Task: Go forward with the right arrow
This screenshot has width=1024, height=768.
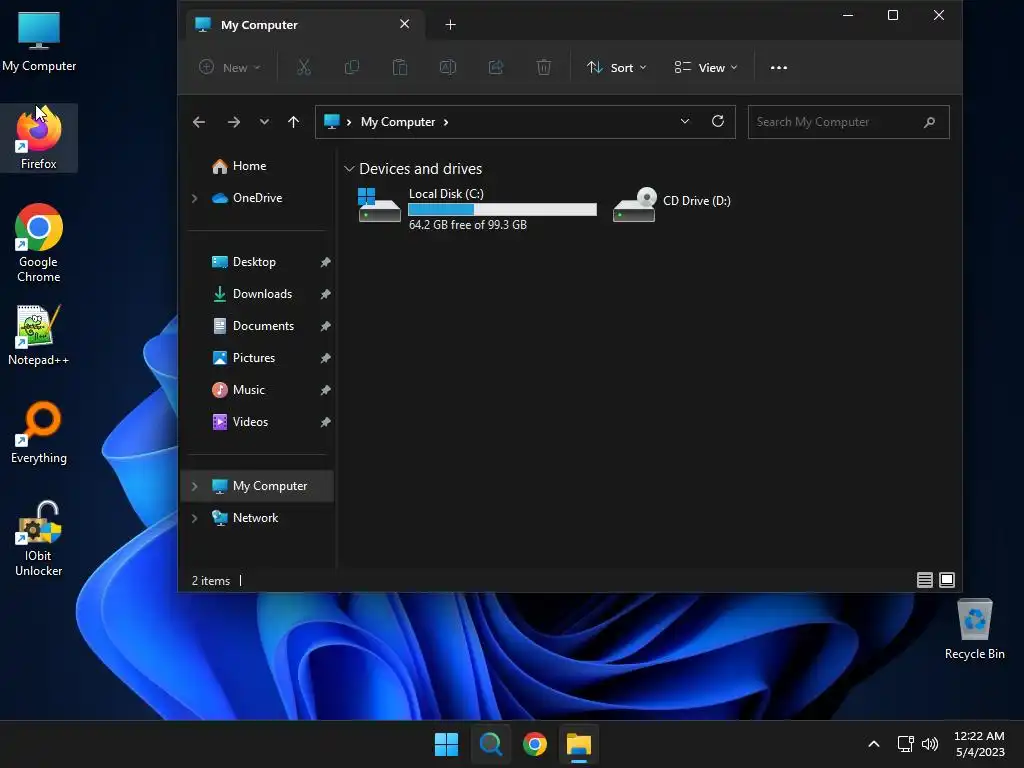Action: click(233, 122)
